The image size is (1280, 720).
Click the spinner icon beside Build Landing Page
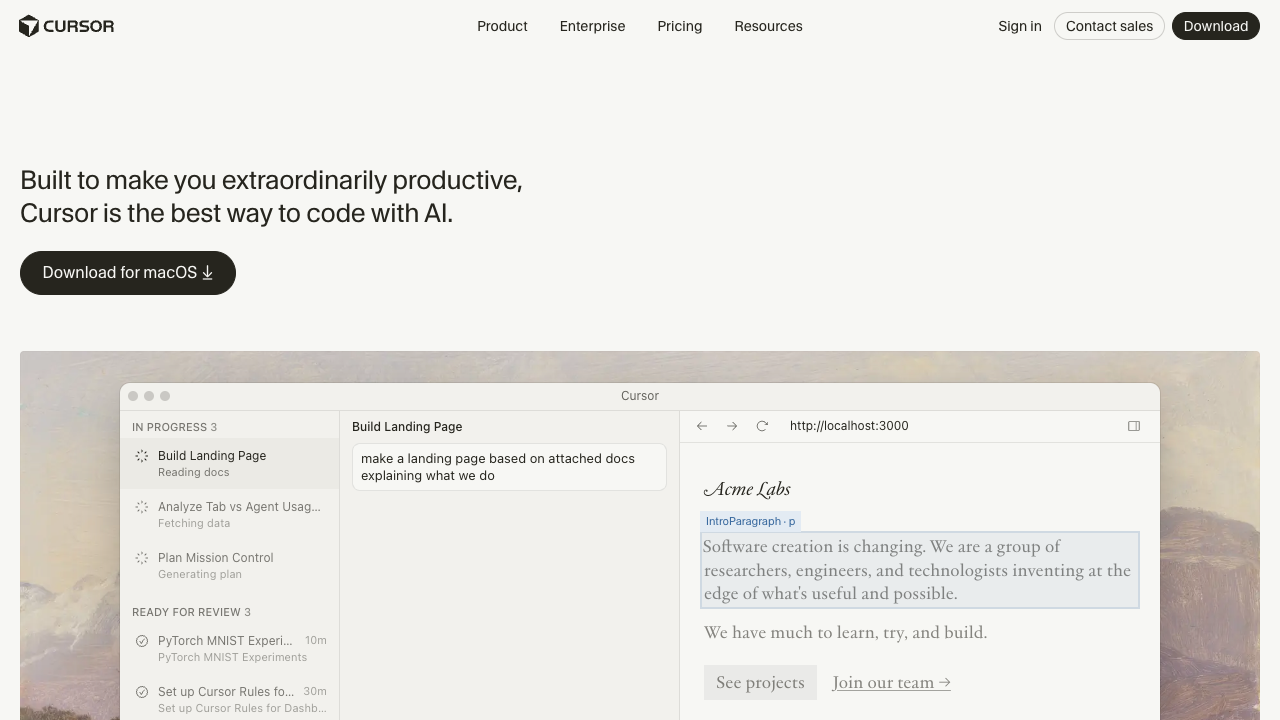[142, 456]
